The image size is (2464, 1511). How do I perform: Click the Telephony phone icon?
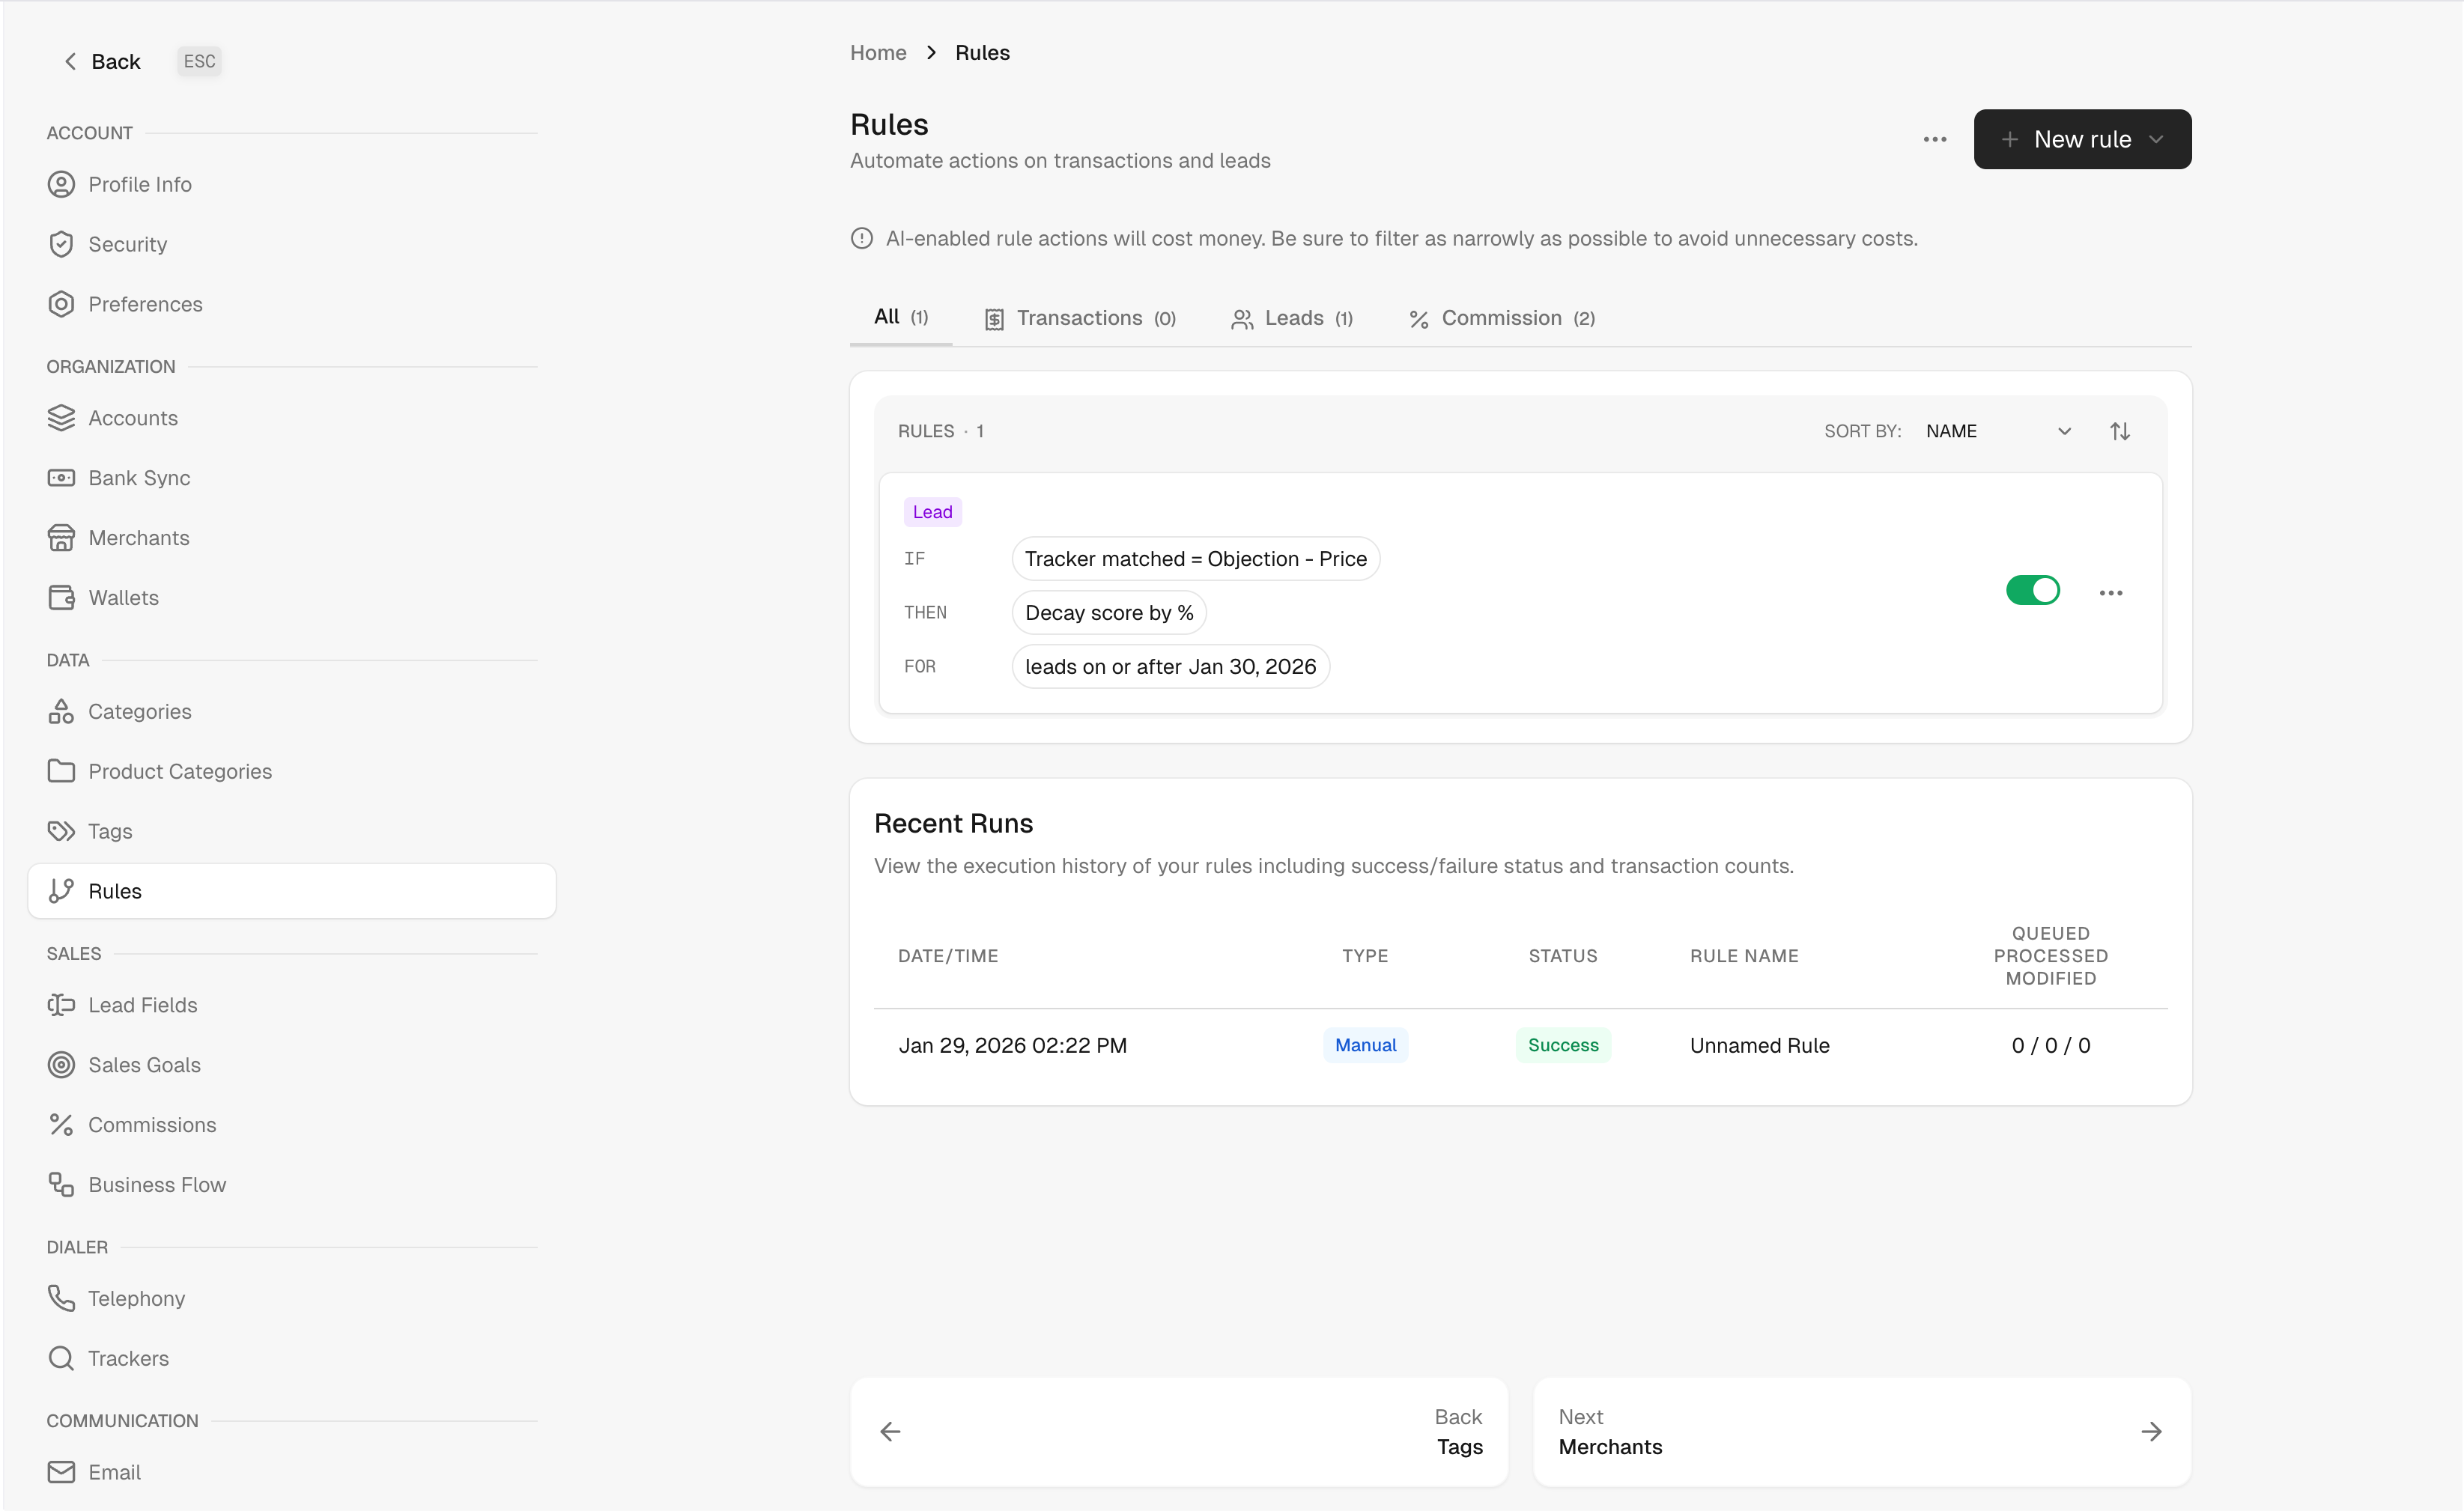click(61, 1298)
